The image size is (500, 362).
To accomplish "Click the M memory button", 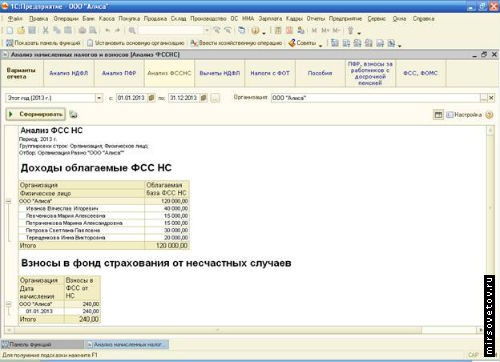I will [314, 30].
